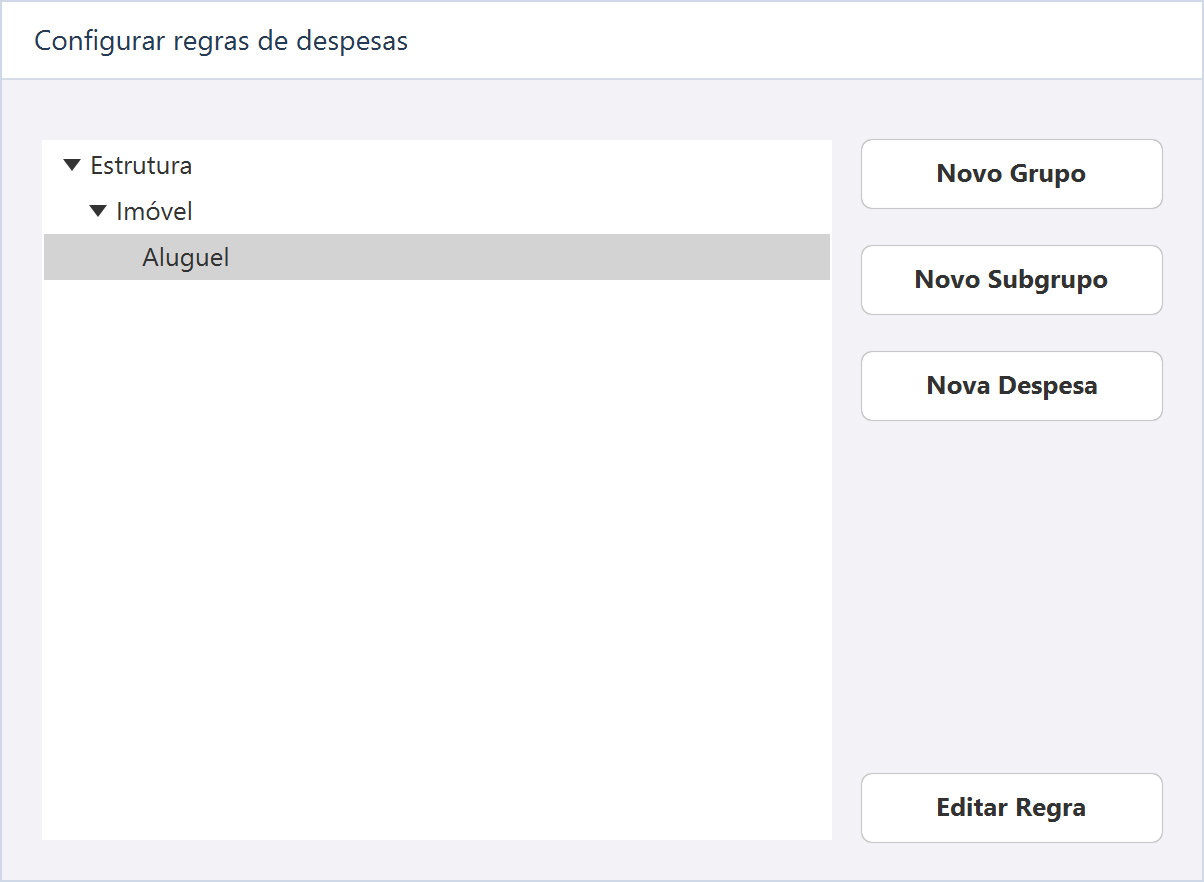Select the Aluguel tree item
This screenshot has height=882, width=1204.
point(437,257)
